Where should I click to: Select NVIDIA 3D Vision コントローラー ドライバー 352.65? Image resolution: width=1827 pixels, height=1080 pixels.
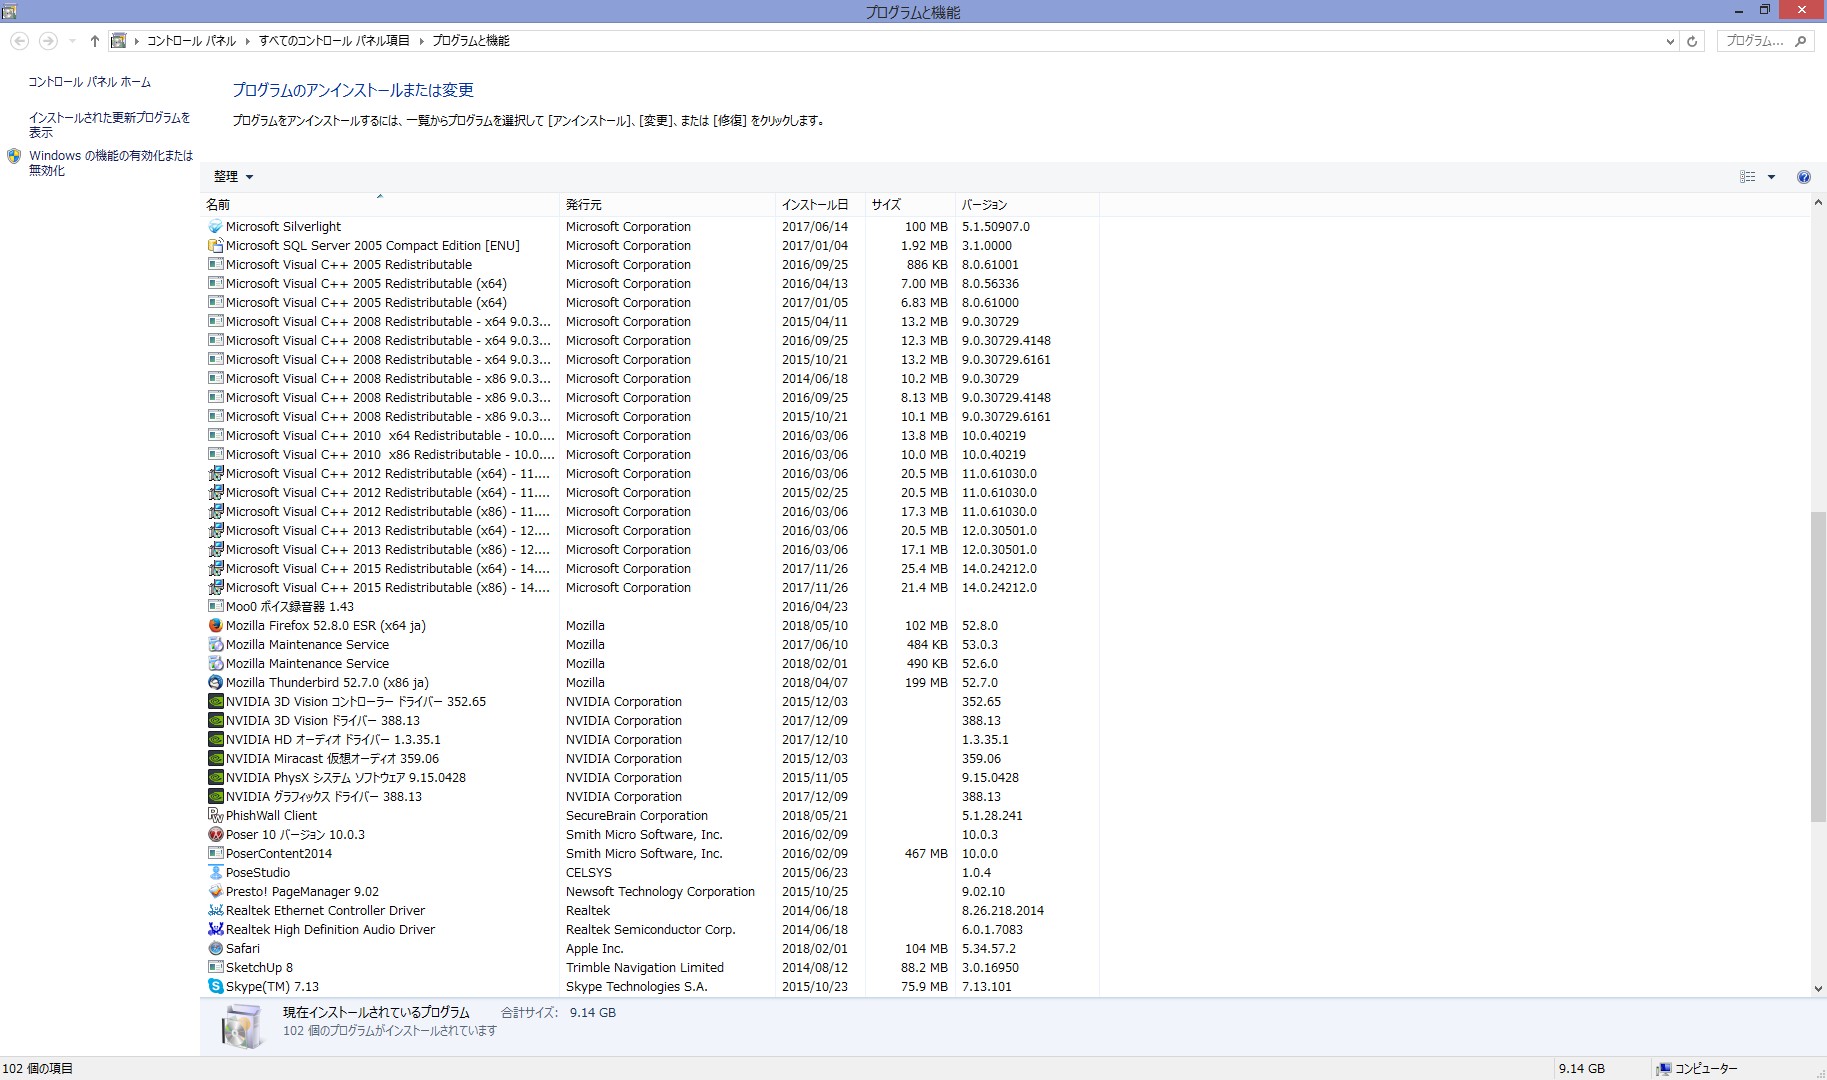pyautogui.click(x=650, y=702)
